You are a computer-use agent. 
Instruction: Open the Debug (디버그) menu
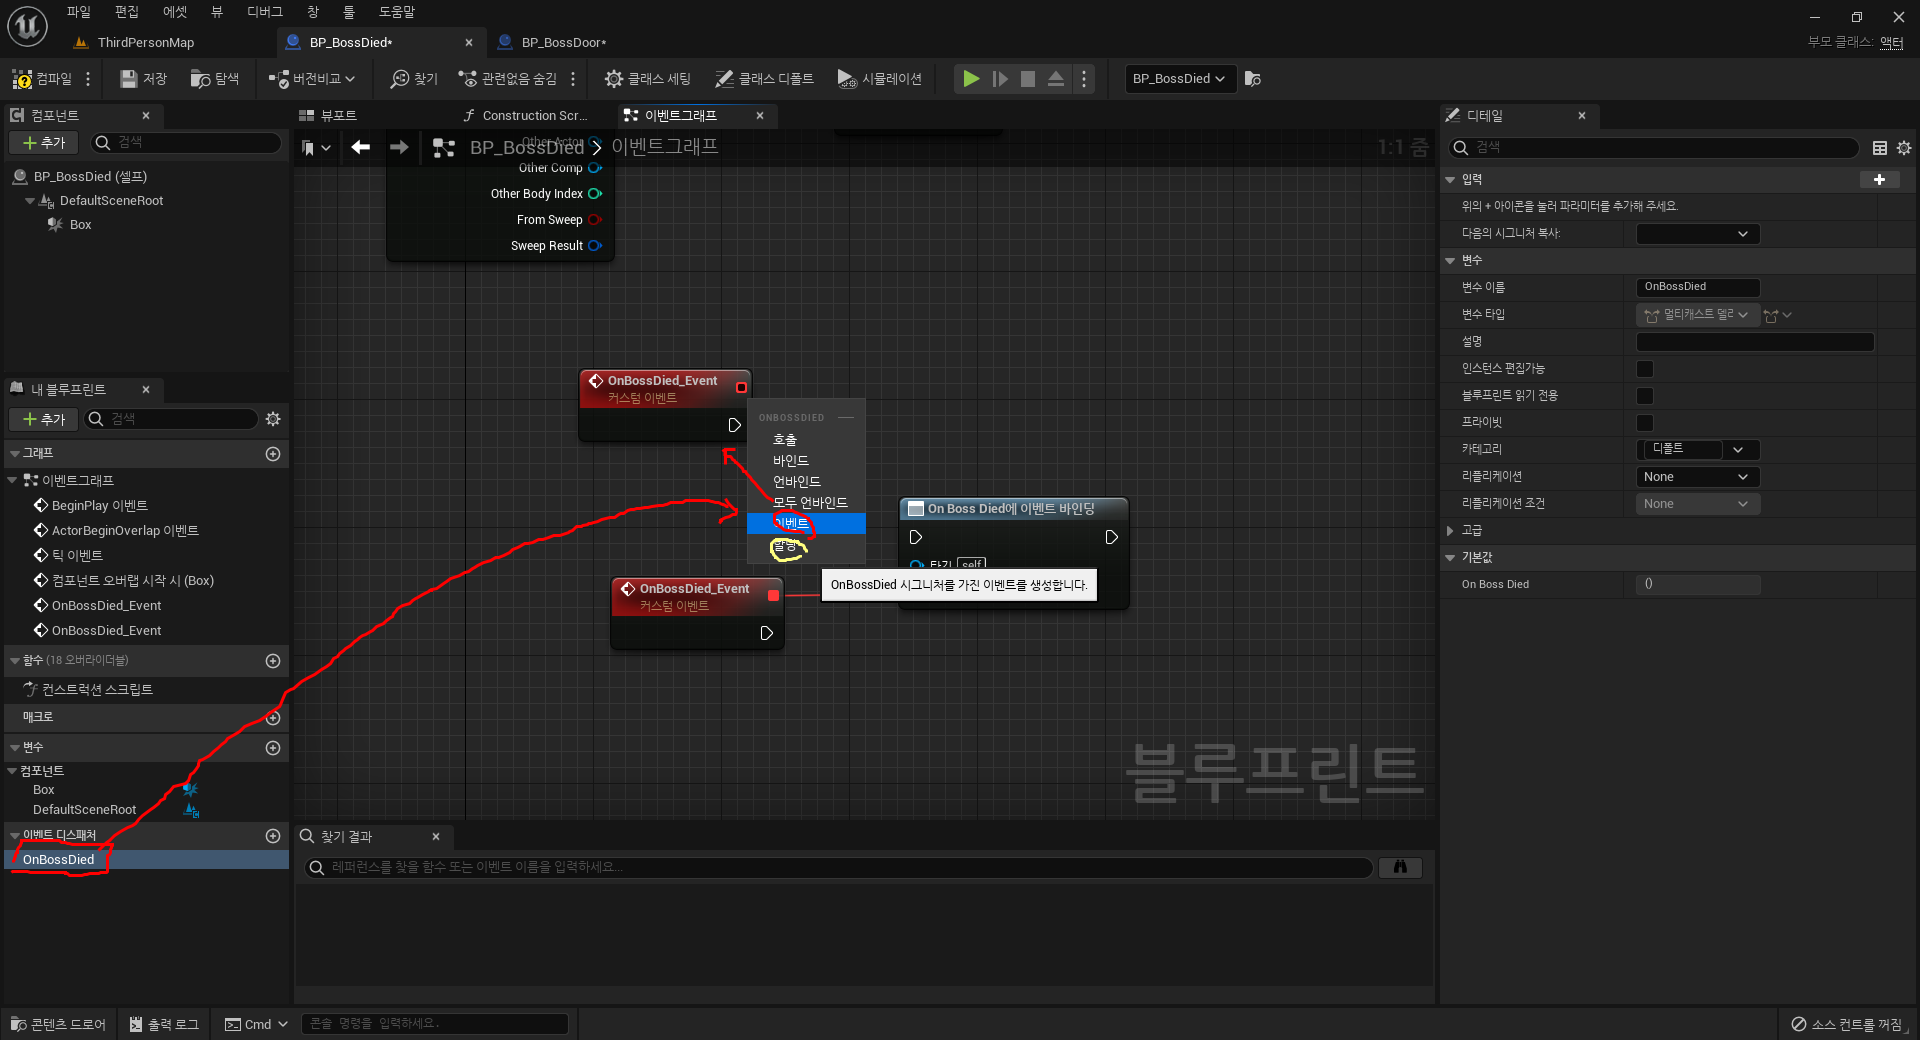[x=265, y=12]
